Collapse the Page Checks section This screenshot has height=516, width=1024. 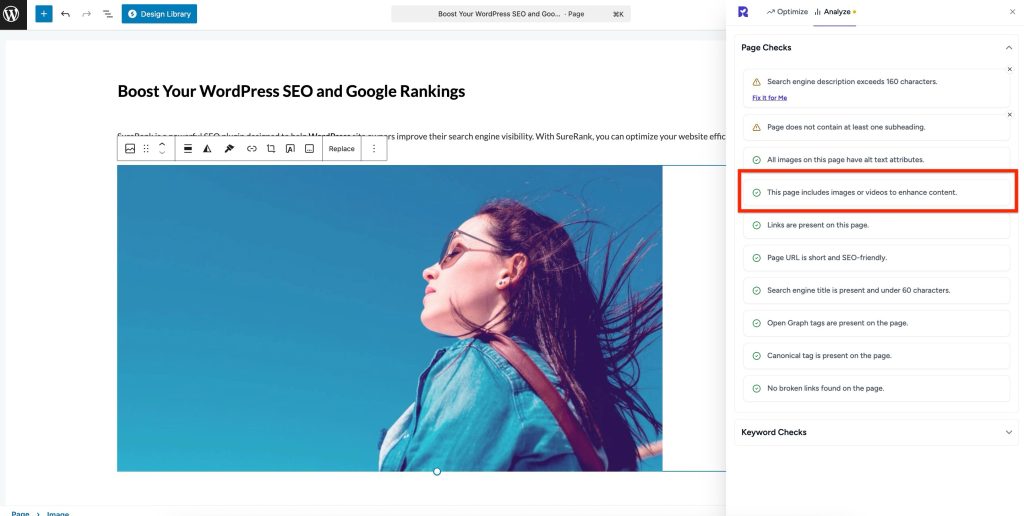(1008, 47)
